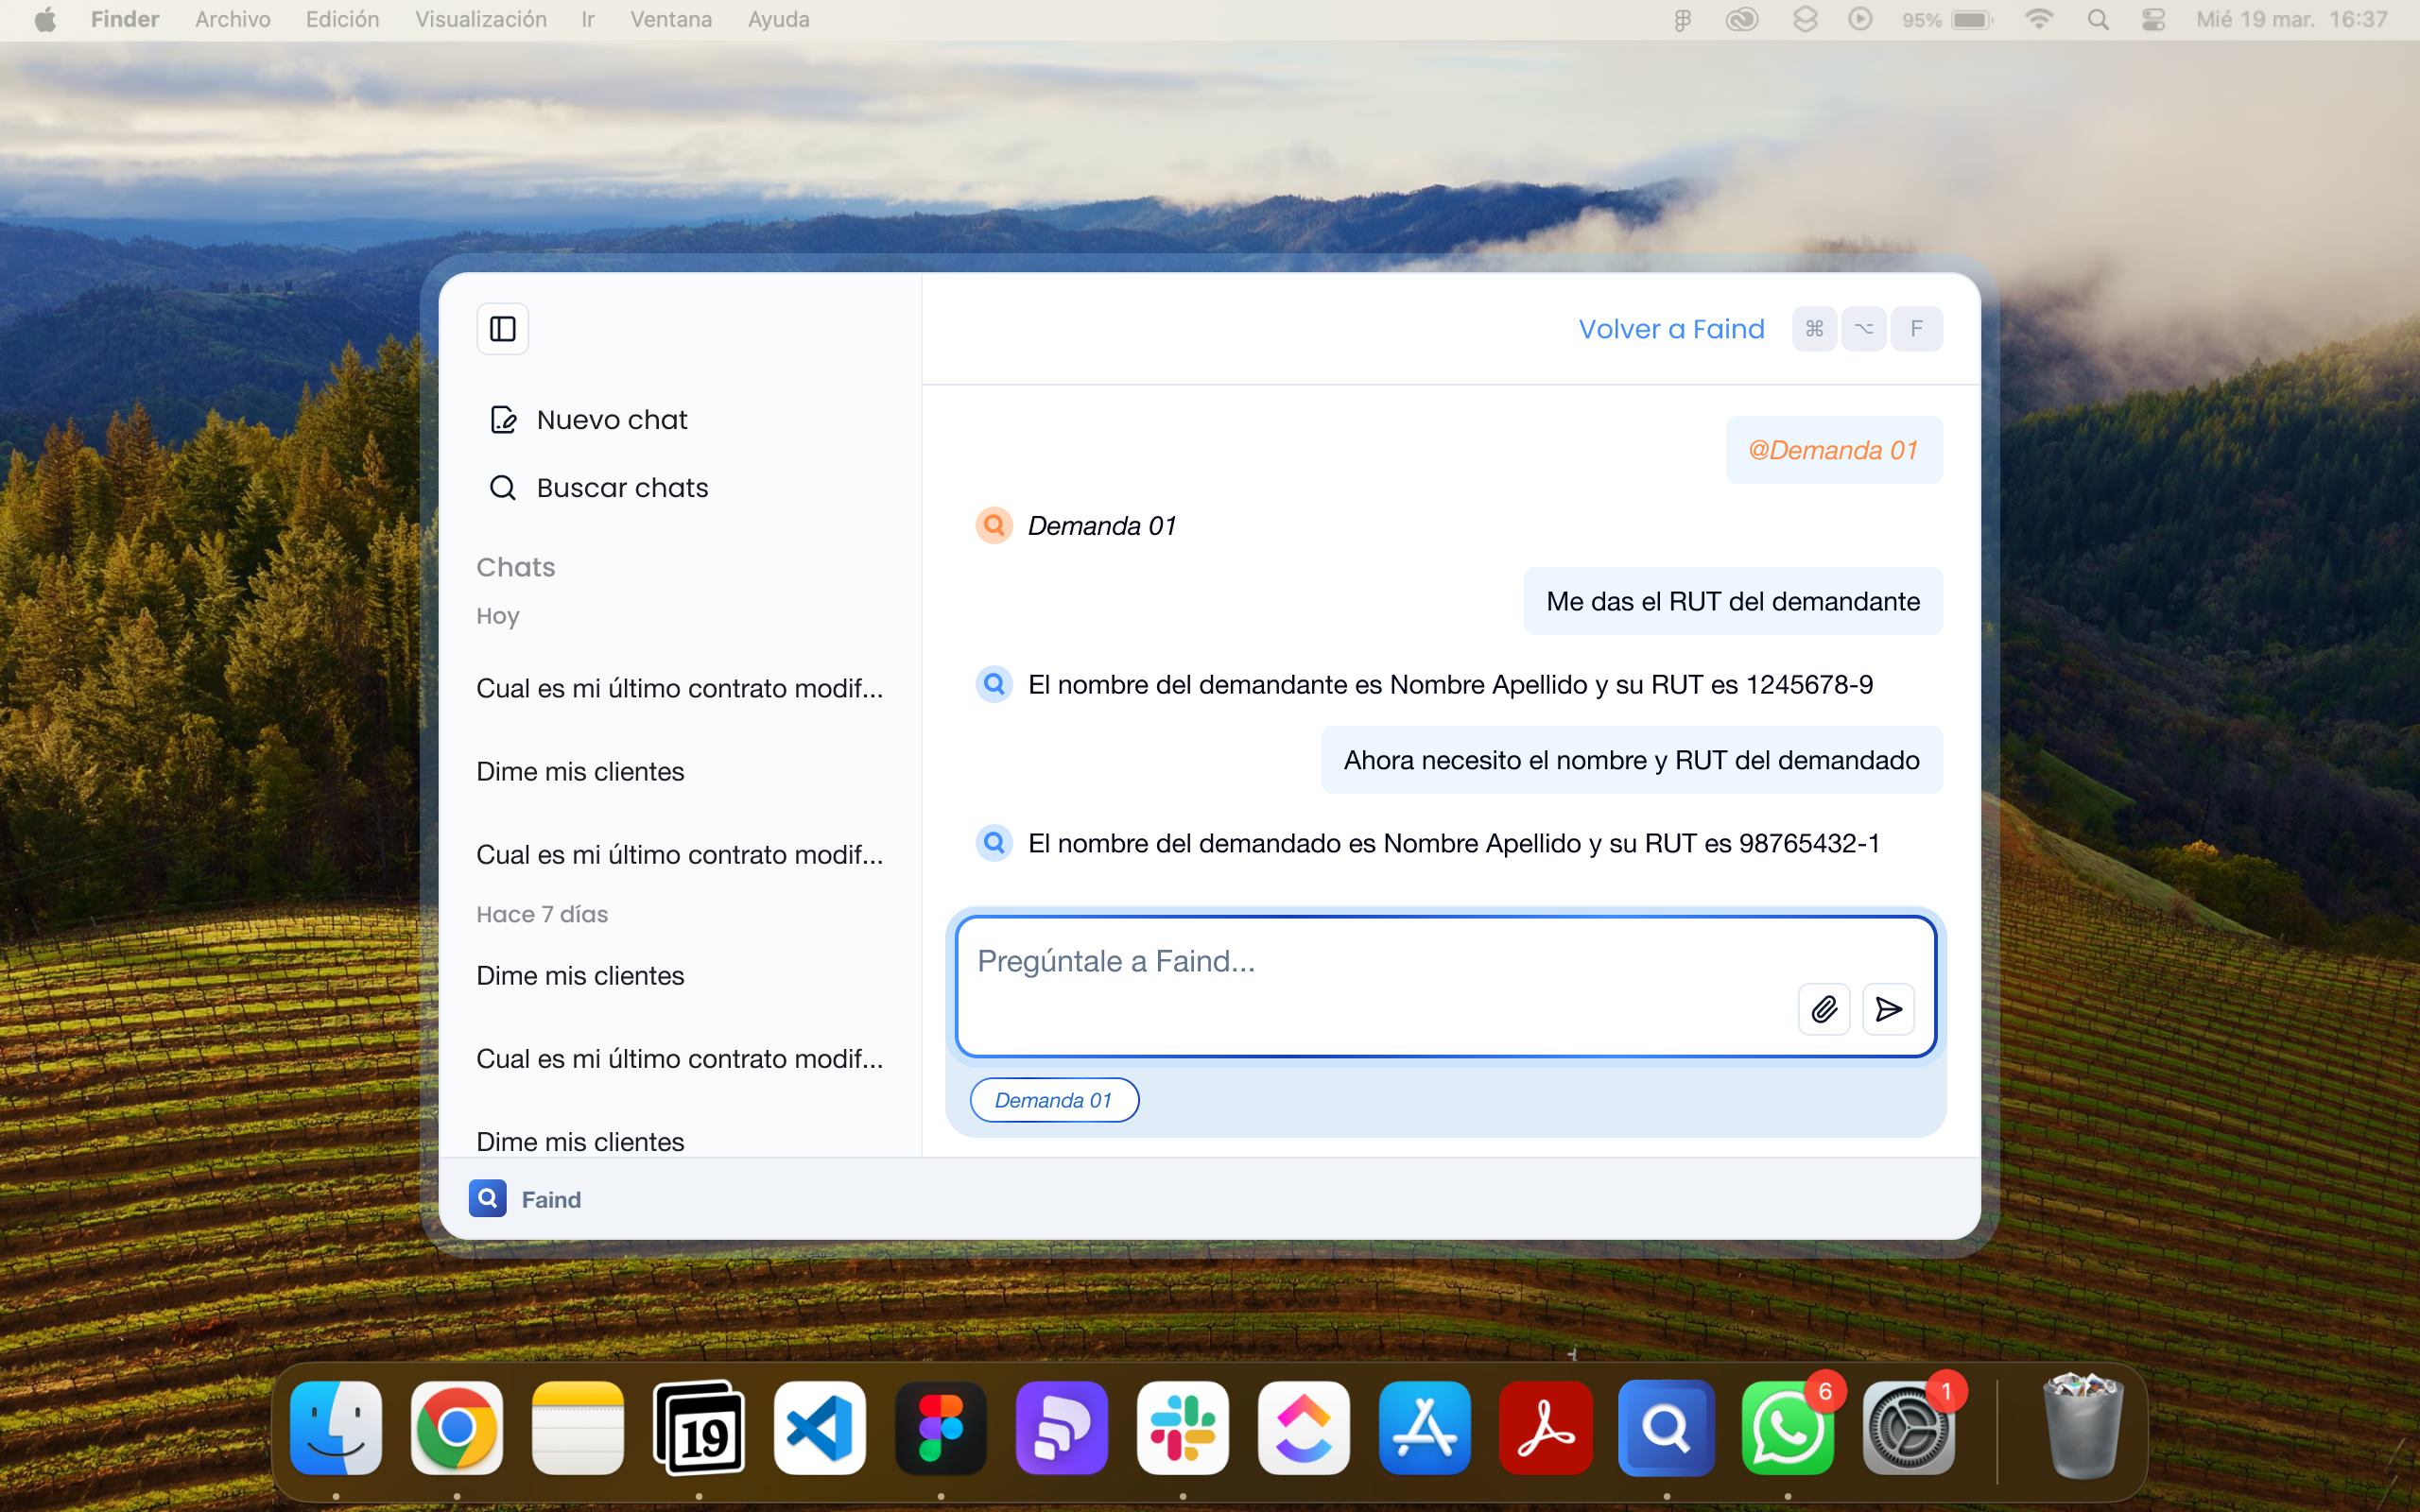
Task: Toggle the sidebar panel icon
Action: click(x=502, y=329)
